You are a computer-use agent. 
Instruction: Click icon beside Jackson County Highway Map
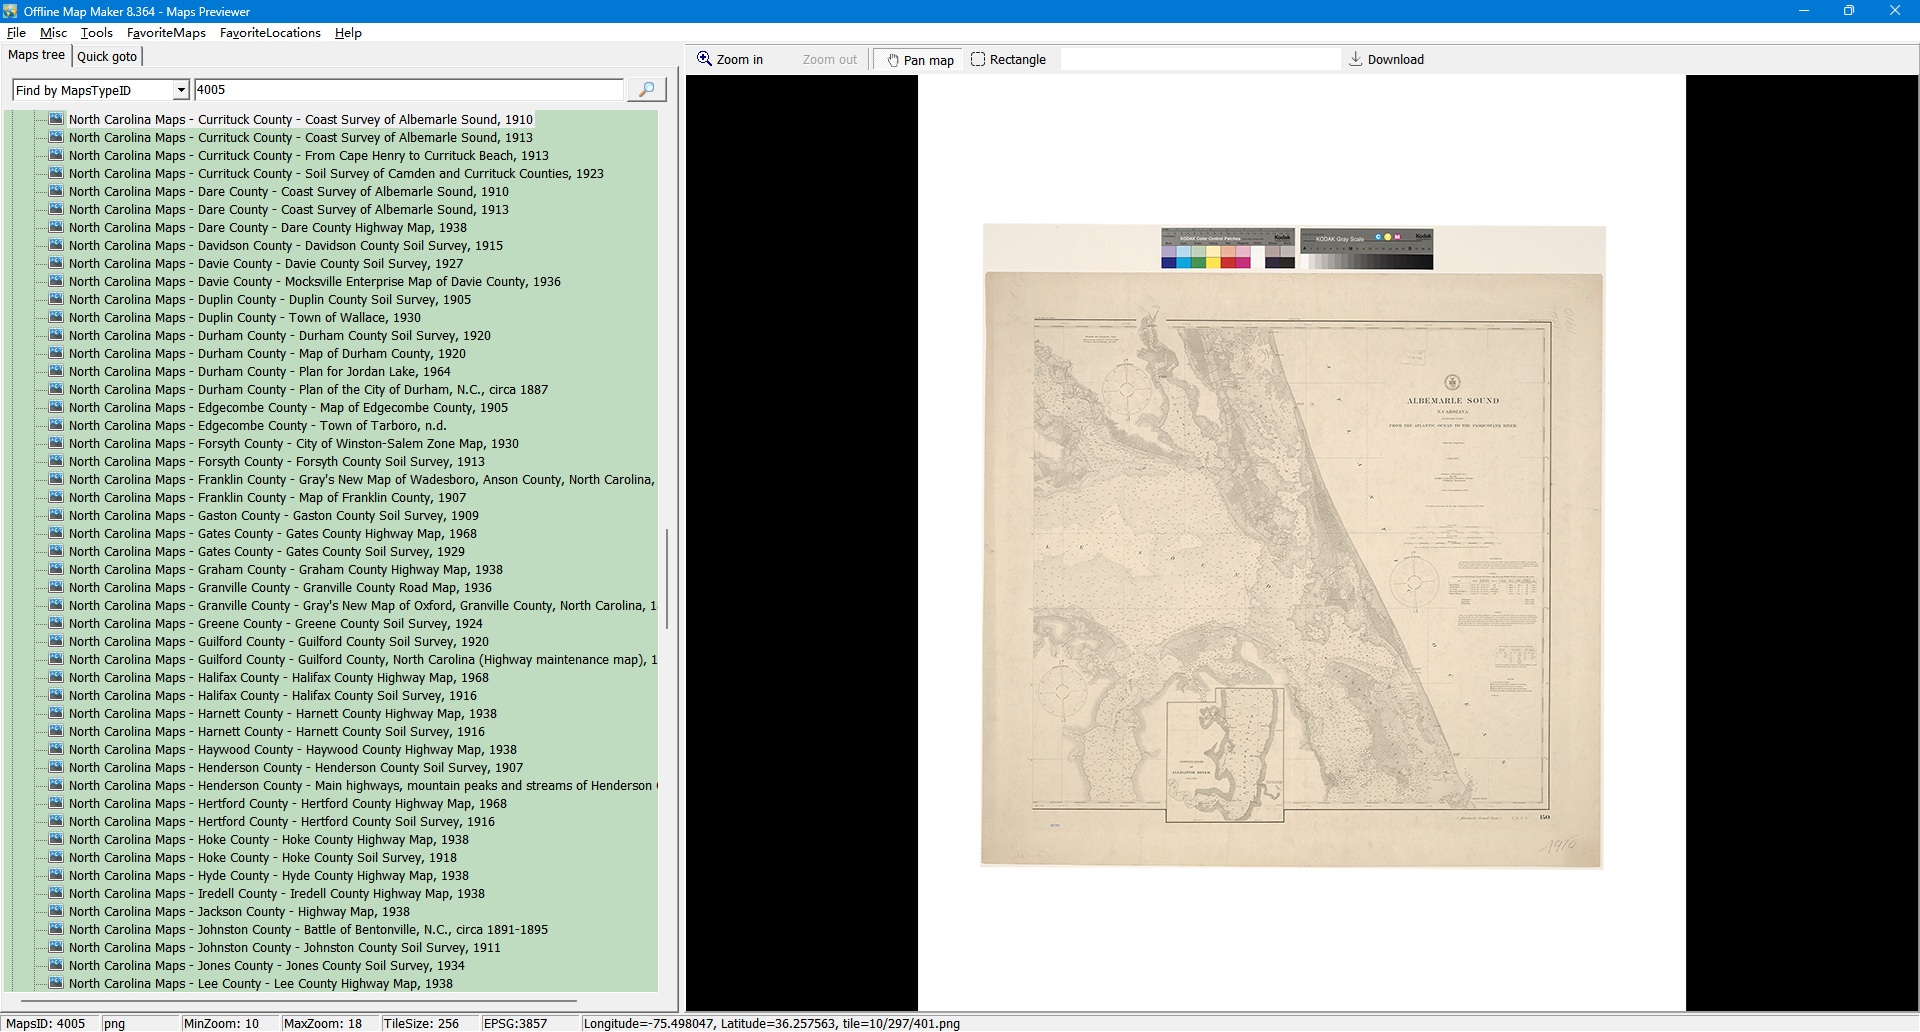click(57, 912)
